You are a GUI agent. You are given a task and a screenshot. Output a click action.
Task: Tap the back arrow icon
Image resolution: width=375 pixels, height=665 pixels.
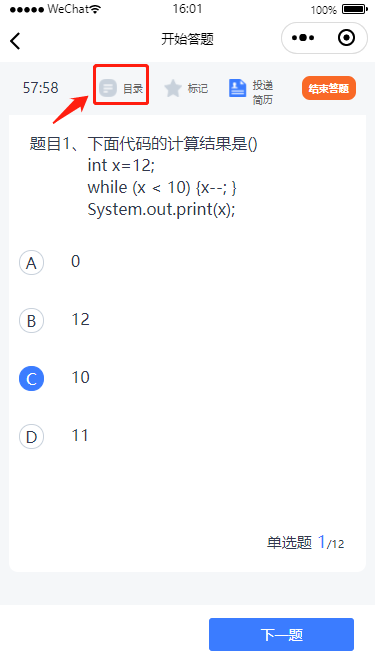tap(15, 41)
